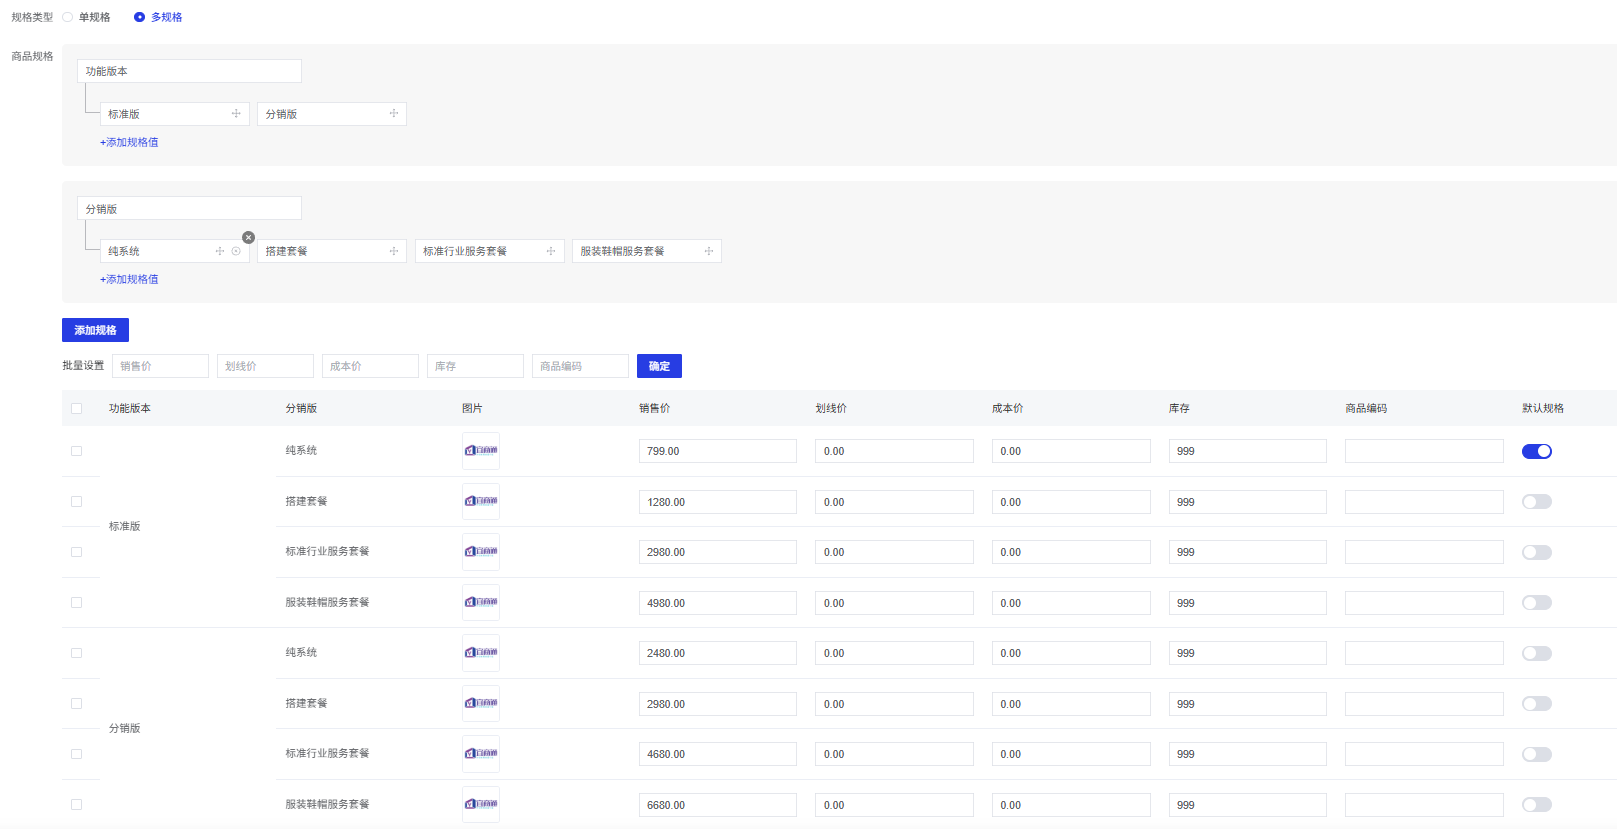Click the 确定 batch confirm button

coord(659,366)
